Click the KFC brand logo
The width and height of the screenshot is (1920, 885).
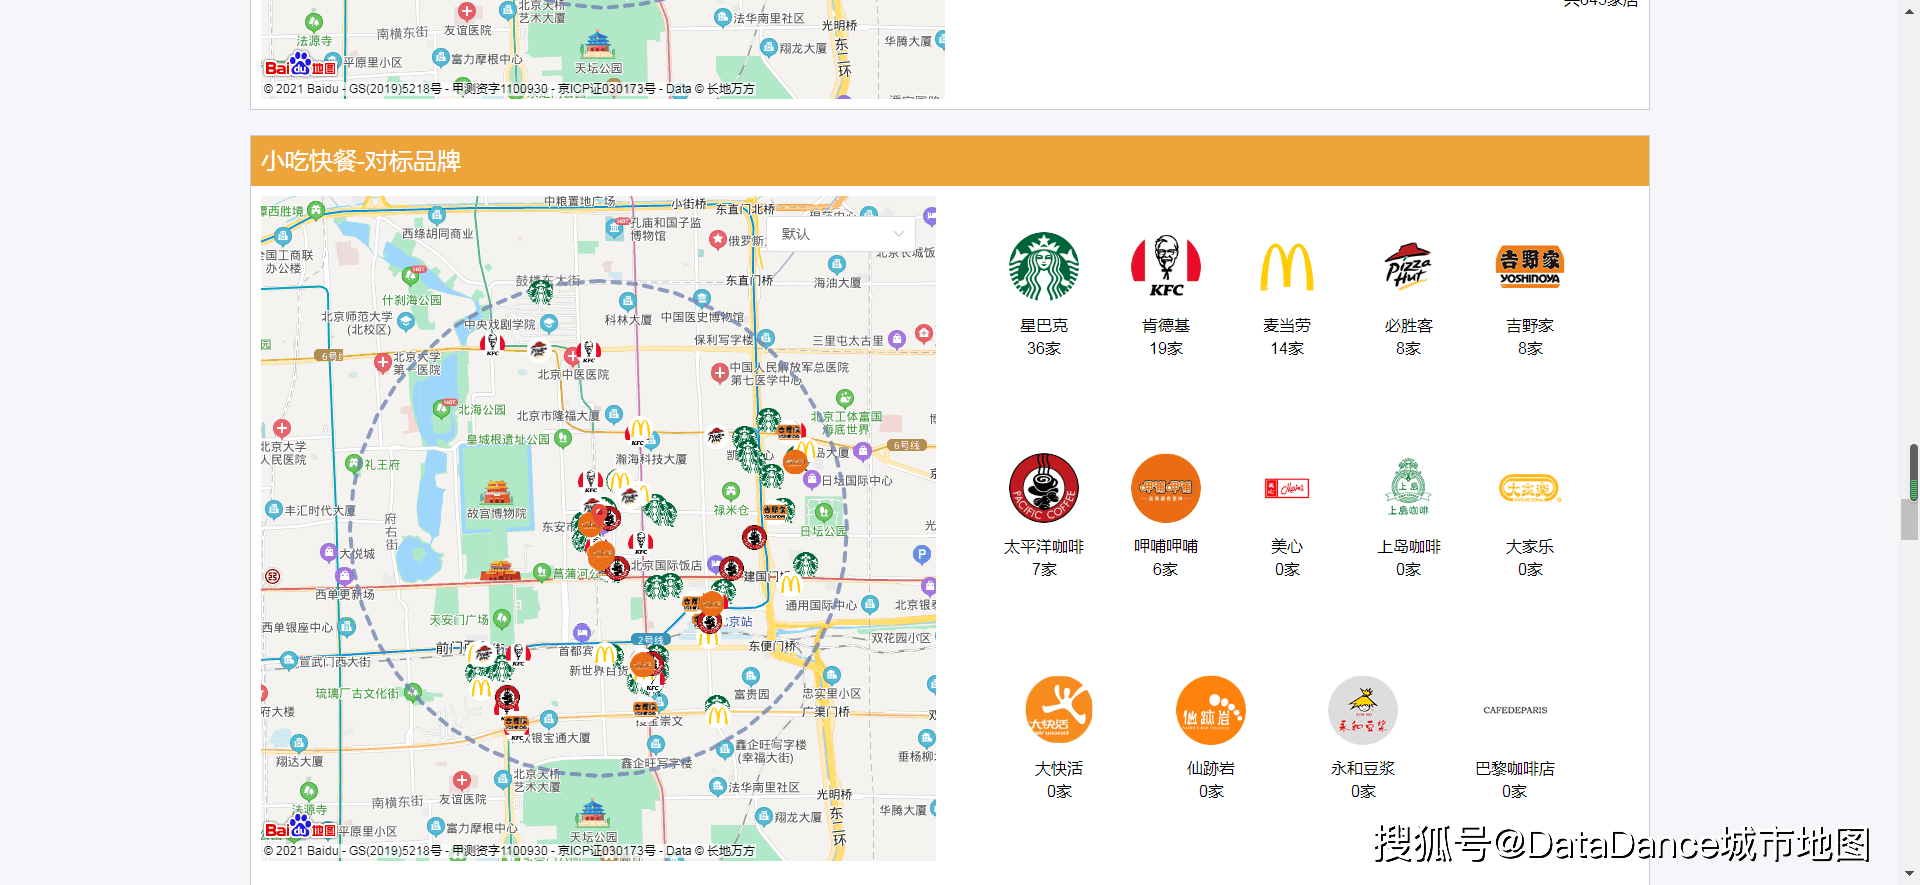[1166, 266]
